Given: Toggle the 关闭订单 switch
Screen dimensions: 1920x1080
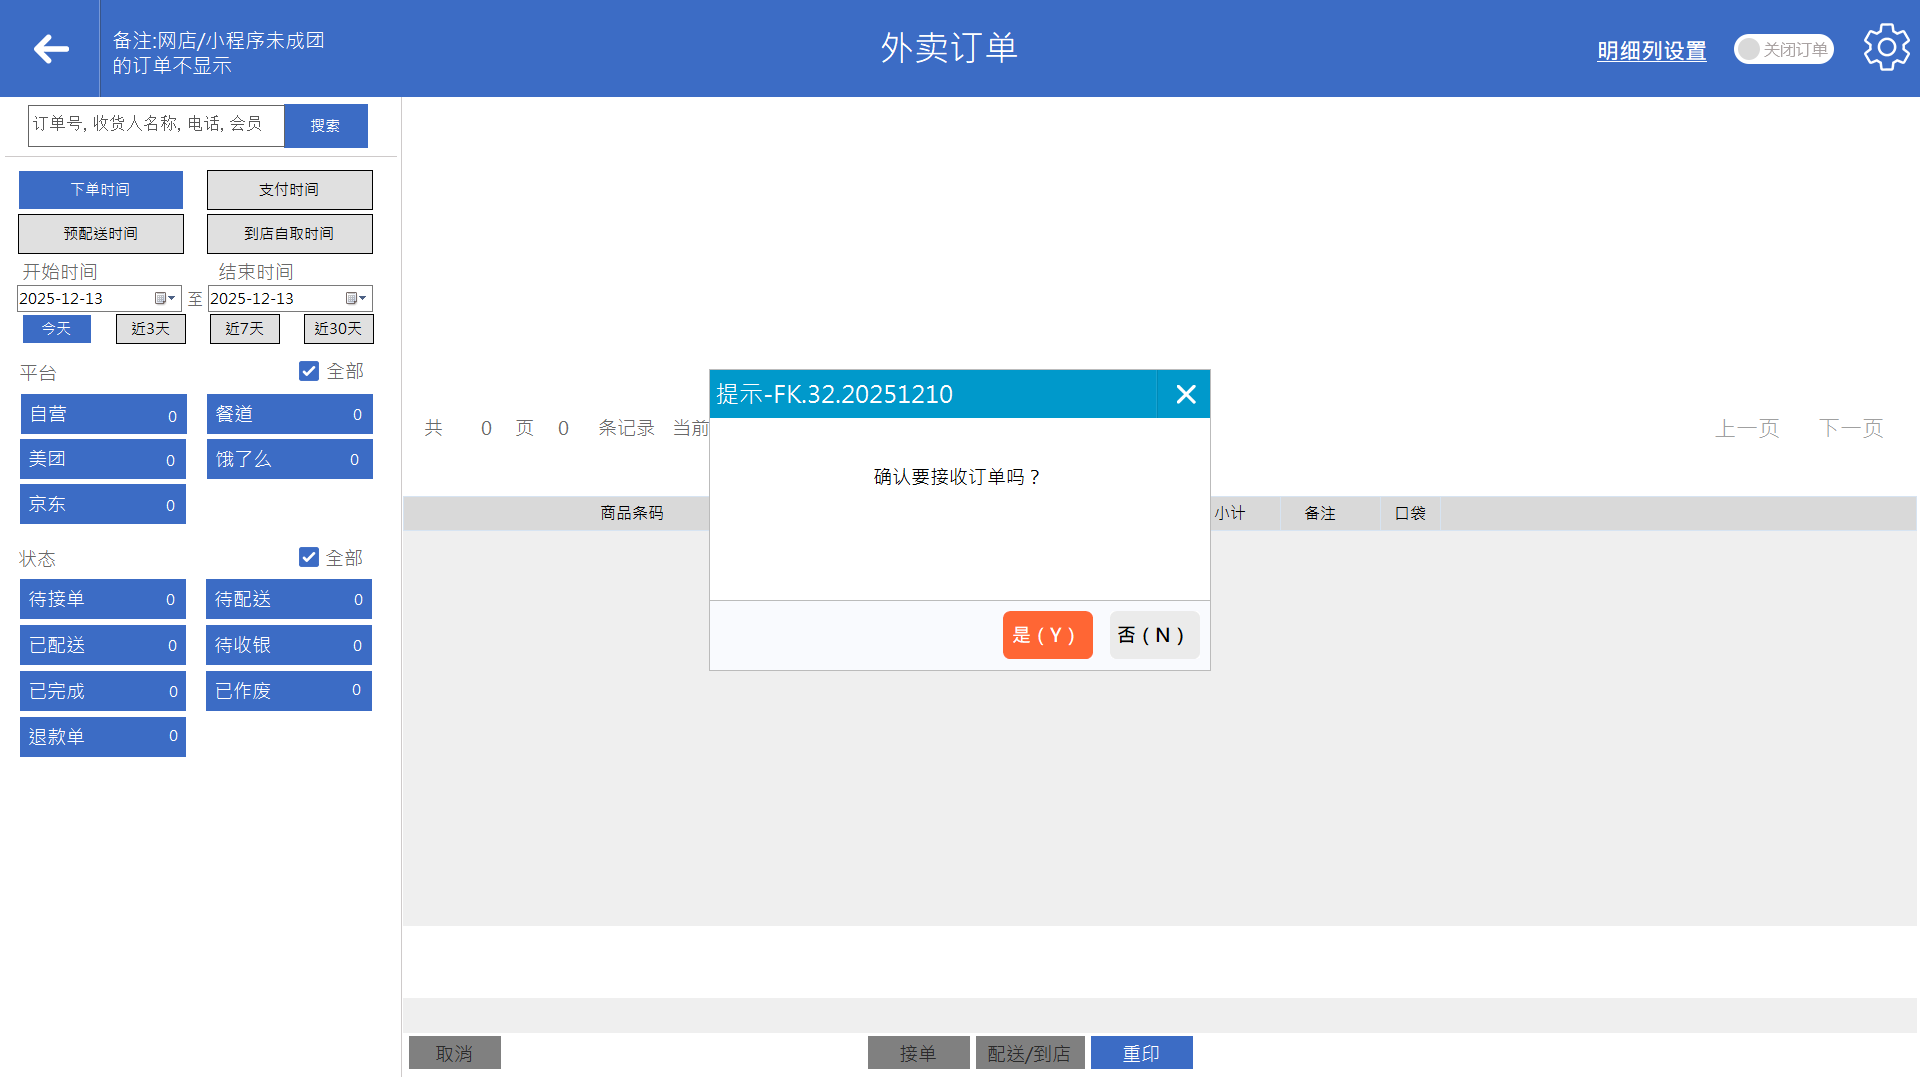Looking at the screenshot, I should point(1783,49).
